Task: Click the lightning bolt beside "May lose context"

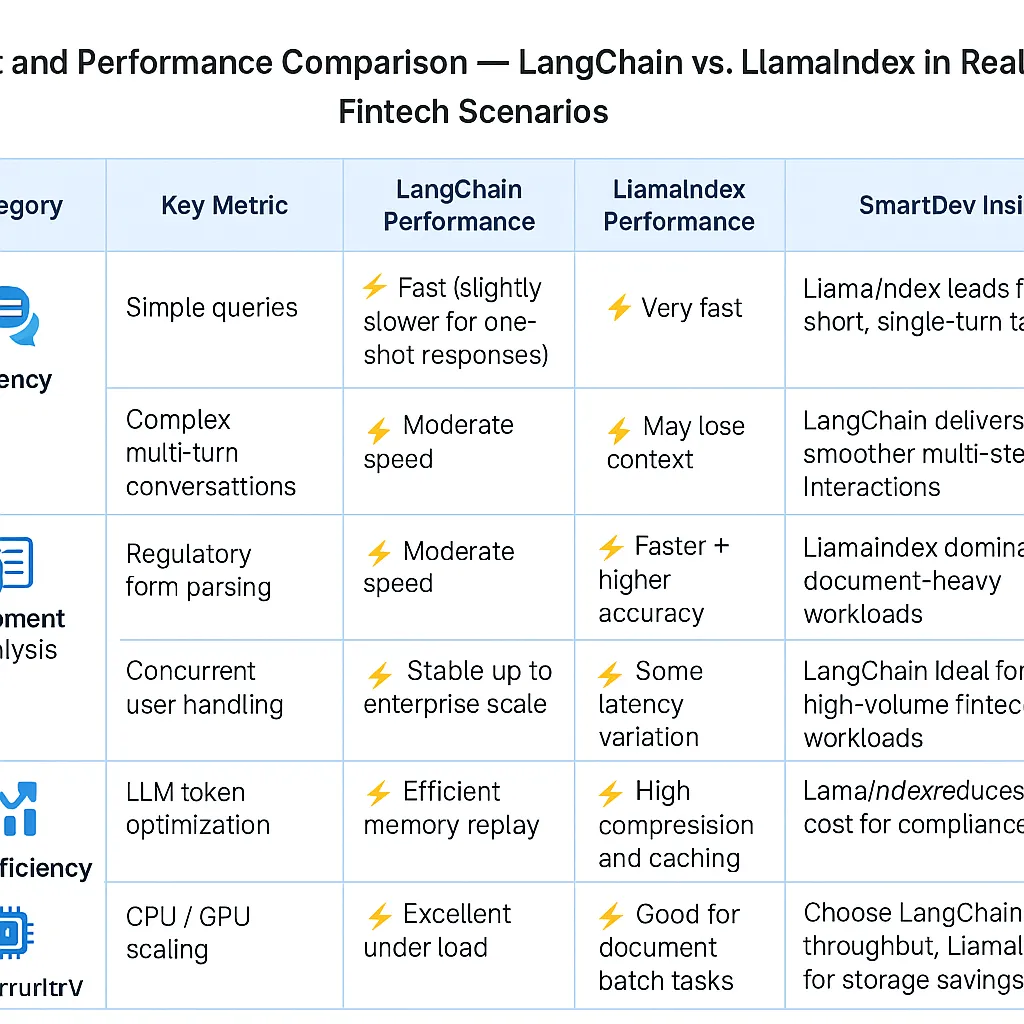Action: coord(619,431)
